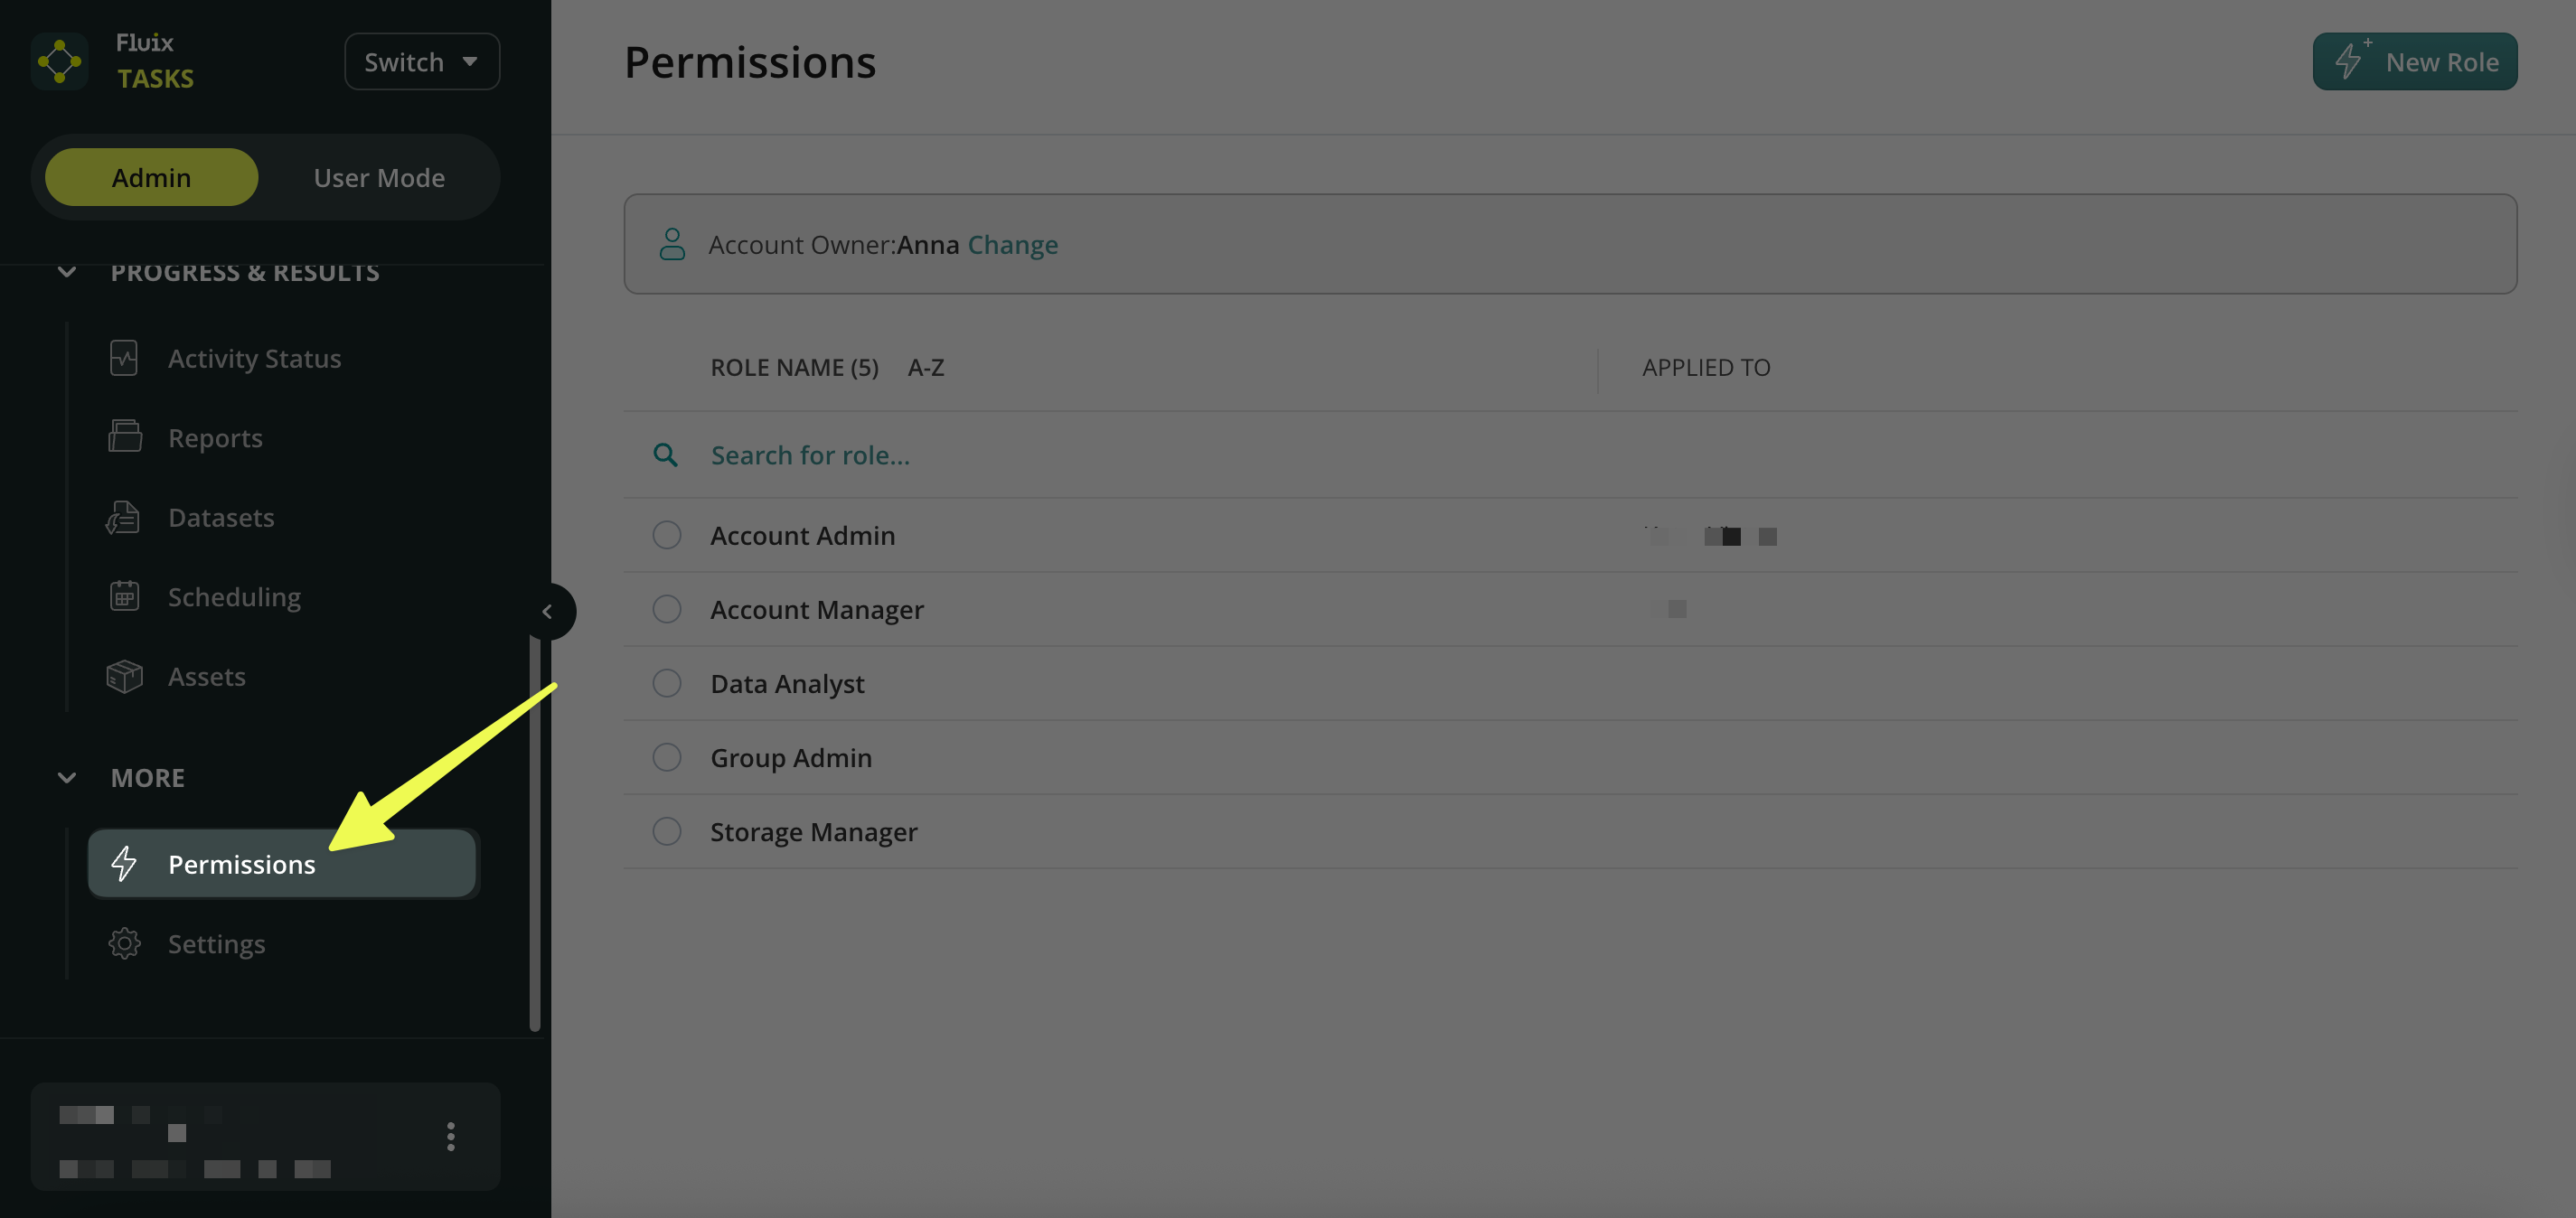Select the Storage Manager radio button
Viewport: 2576px width, 1218px height.
pyautogui.click(x=666, y=831)
